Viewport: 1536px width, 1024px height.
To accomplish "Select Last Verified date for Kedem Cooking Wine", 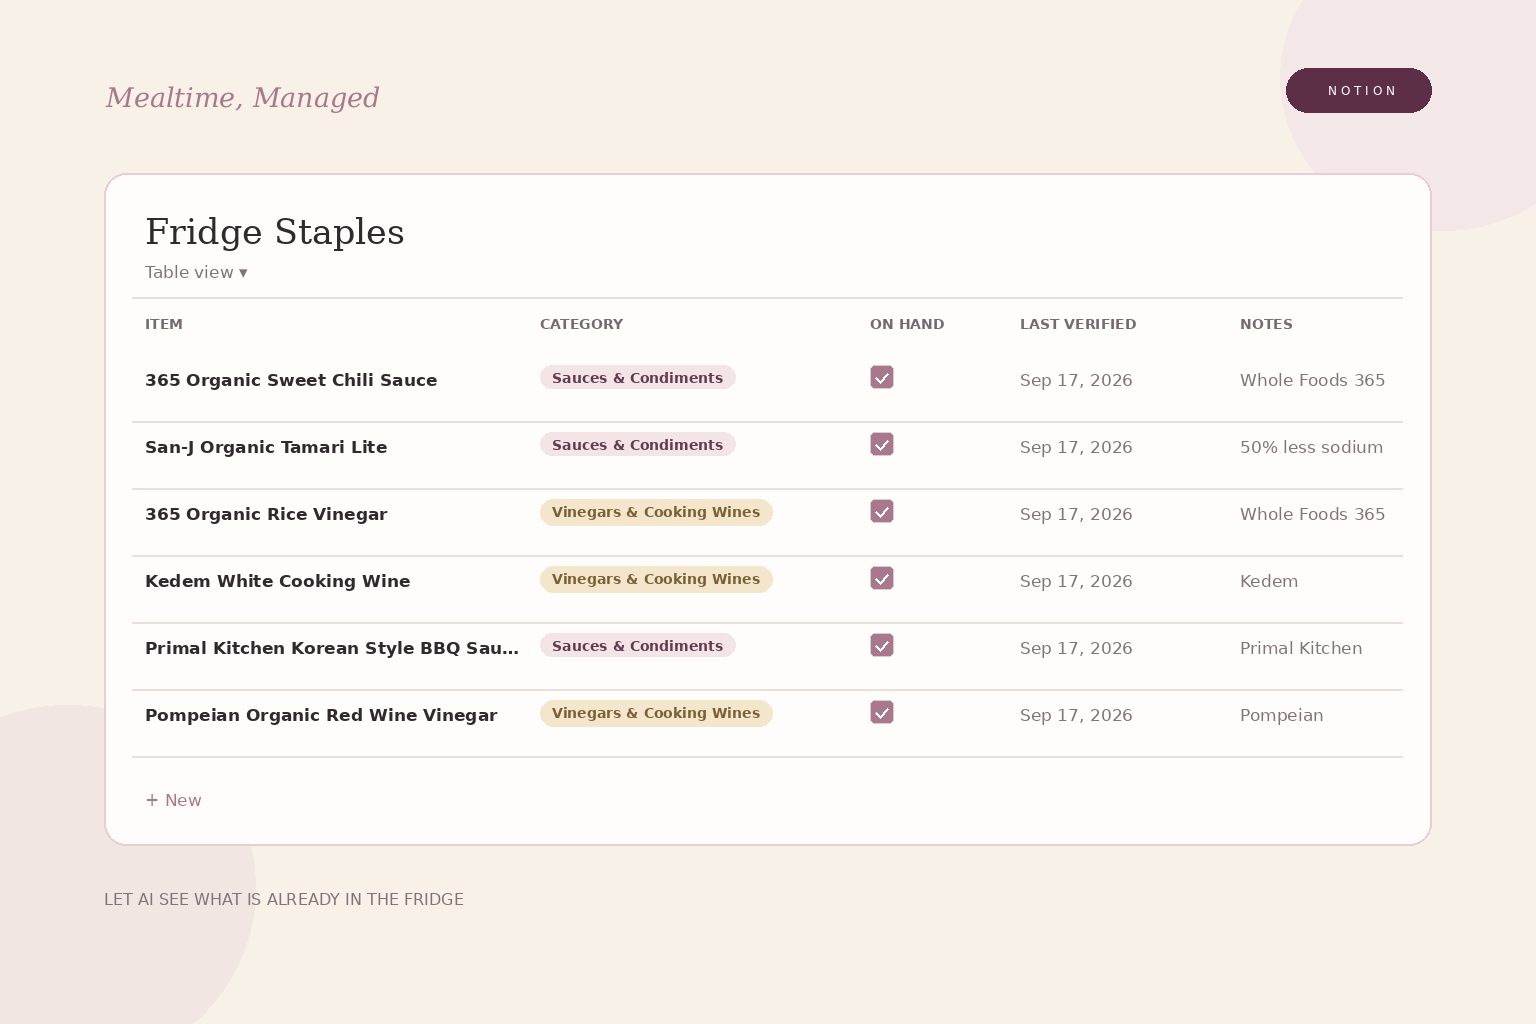I will [x=1076, y=581].
